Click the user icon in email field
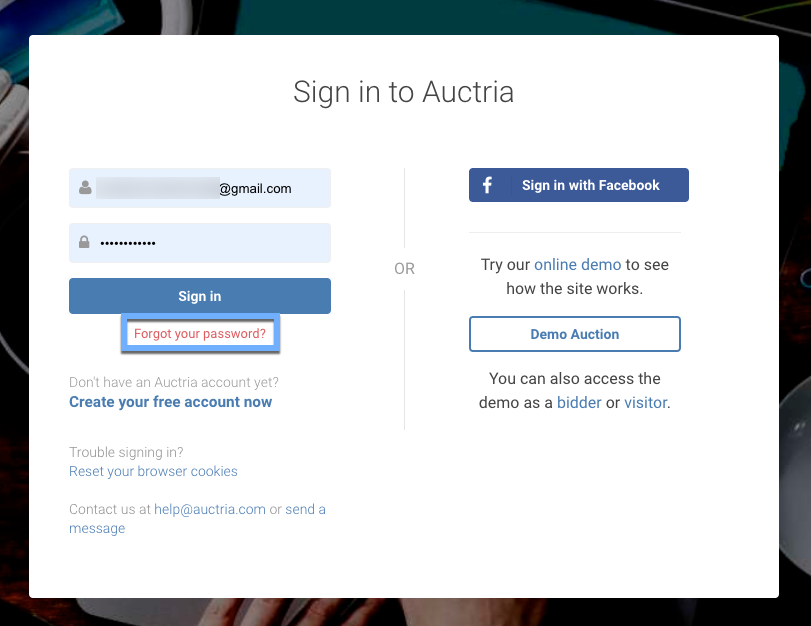811x626 pixels. click(x=86, y=187)
